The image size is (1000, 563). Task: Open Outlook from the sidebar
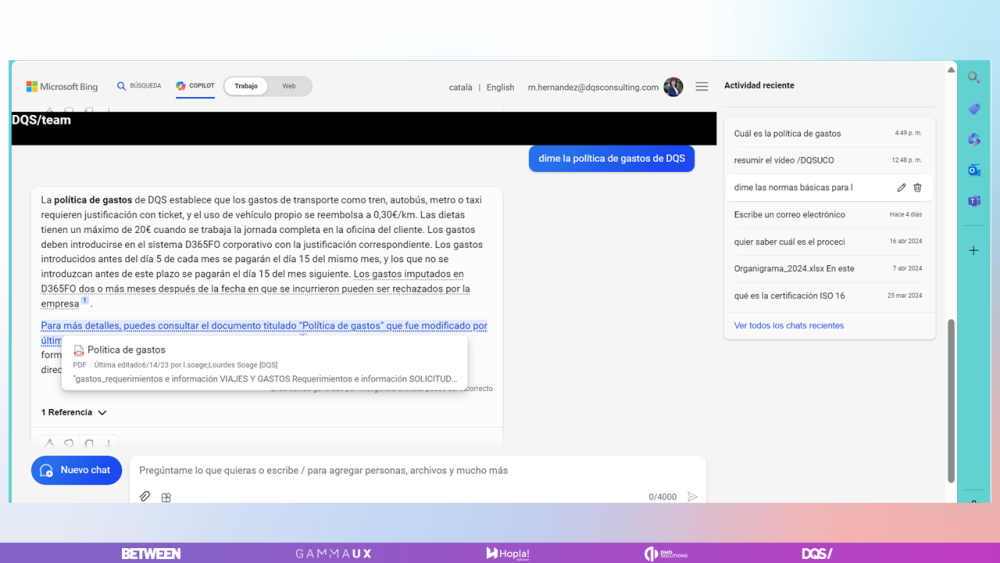tap(974, 170)
